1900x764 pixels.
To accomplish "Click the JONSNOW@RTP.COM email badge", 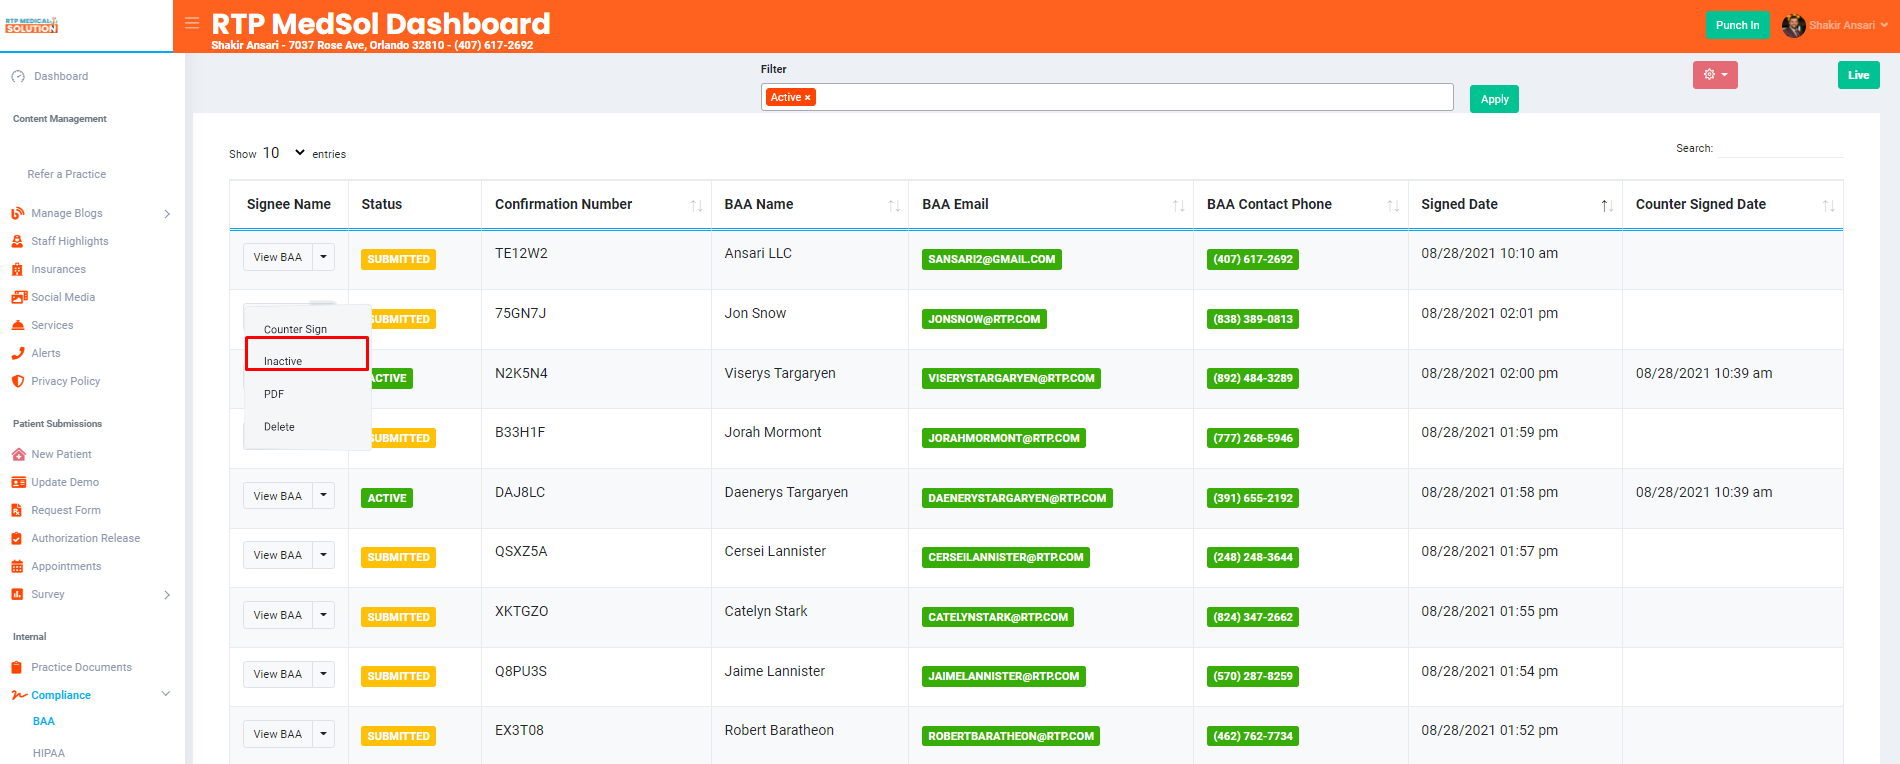I will [984, 319].
